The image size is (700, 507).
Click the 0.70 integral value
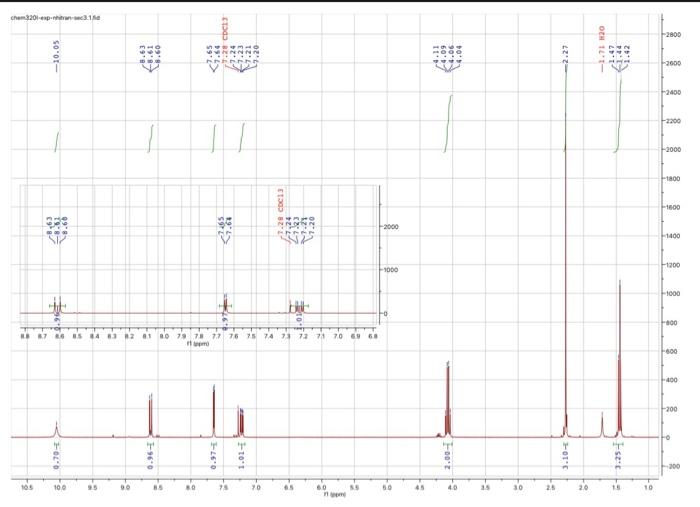point(56,460)
